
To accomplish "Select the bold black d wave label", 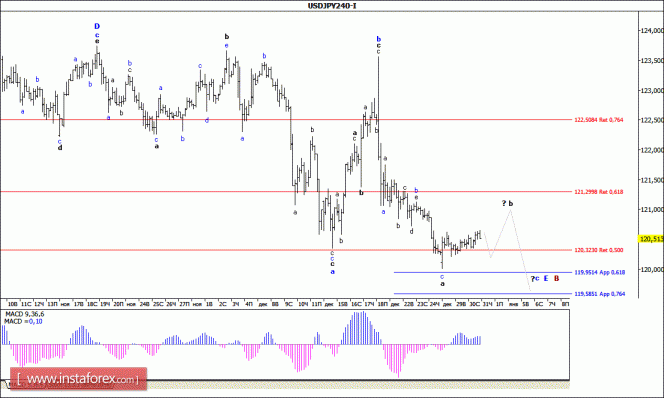I will (x=60, y=148).
